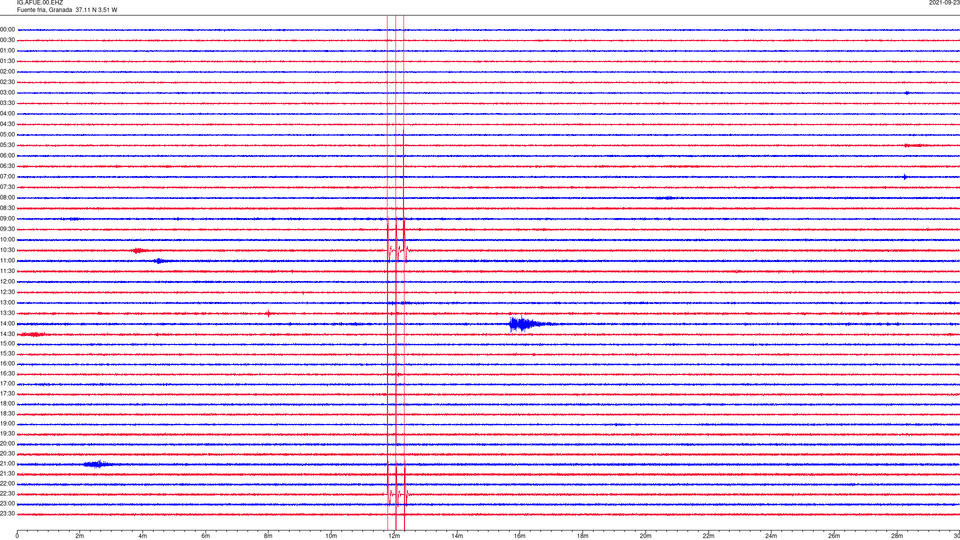Click the 20m tick label on time axis
This screenshot has width=960, height=540.
(645, 536)
